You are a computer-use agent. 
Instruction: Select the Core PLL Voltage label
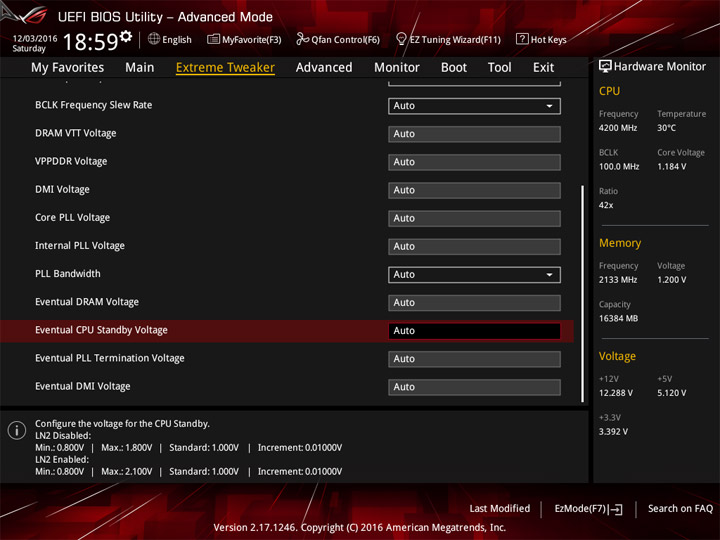coord(73,218)
